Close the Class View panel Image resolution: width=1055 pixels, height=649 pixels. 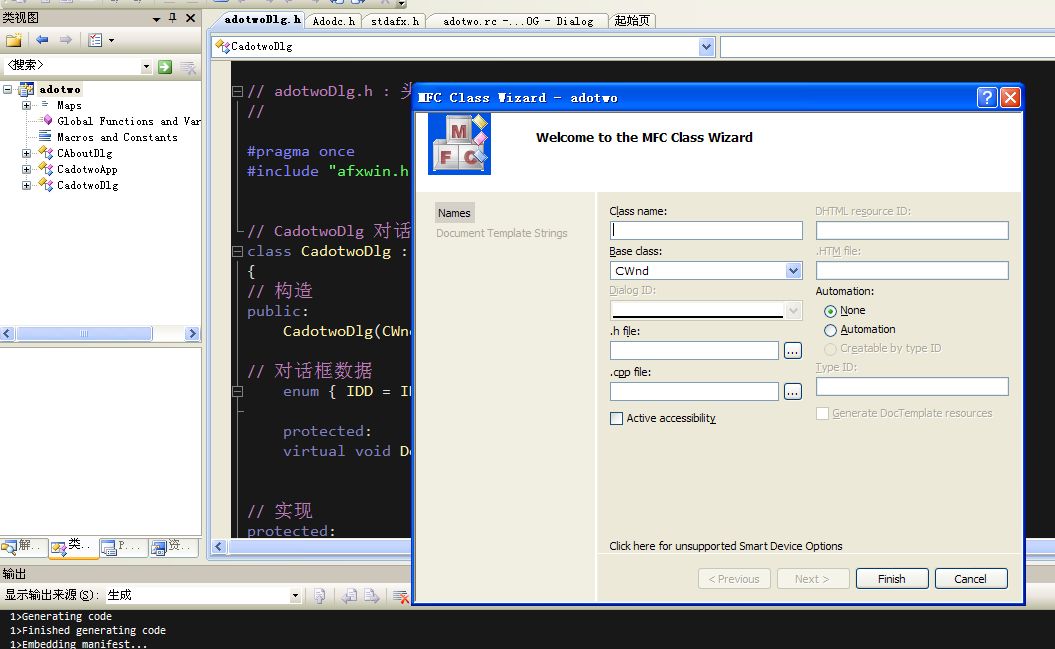coord(190,18)
